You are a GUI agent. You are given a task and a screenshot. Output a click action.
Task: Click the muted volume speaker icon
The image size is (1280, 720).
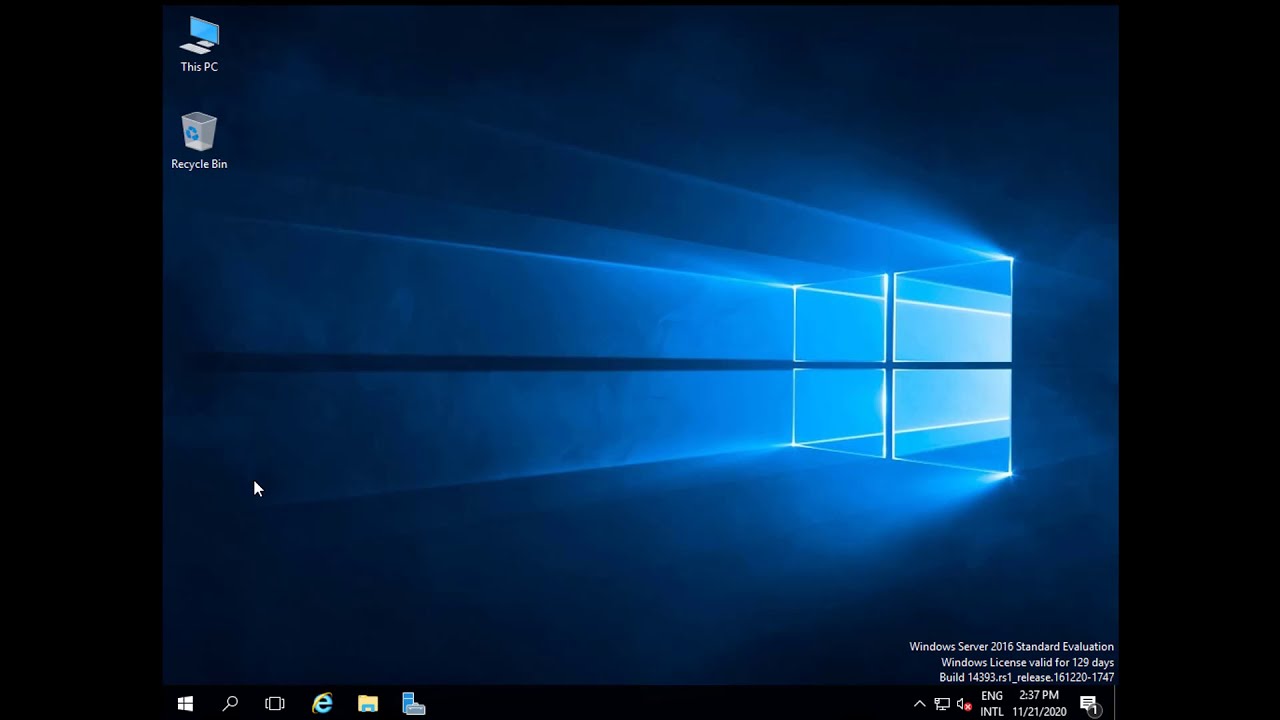tap(964, 704)
